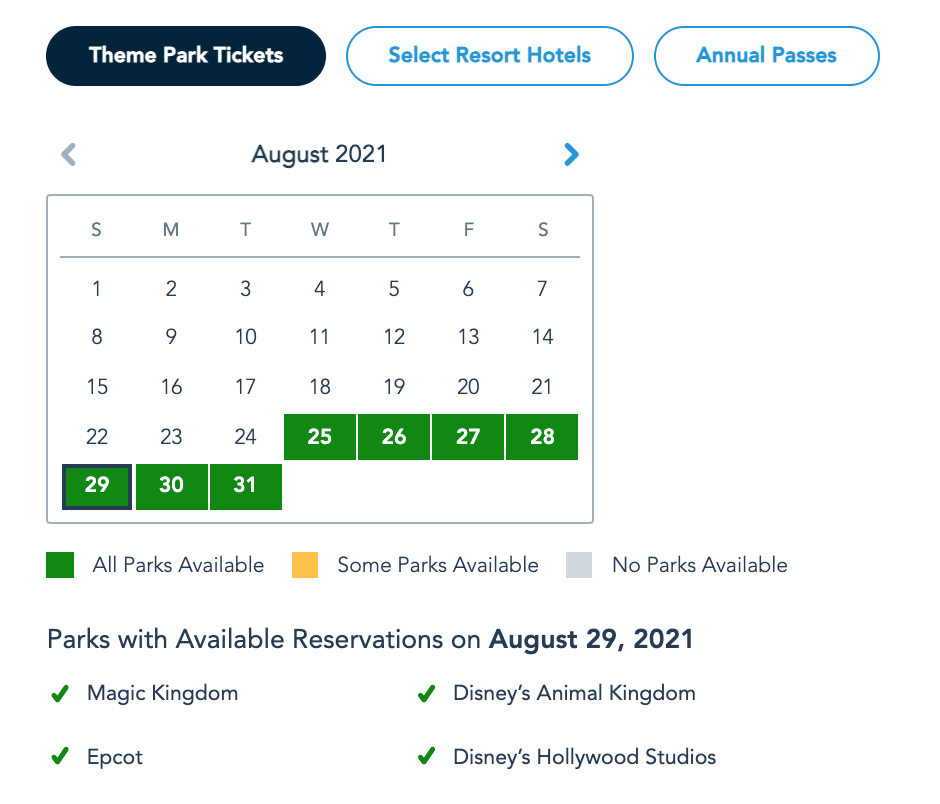Select August 28 date cell
This screenshot has width=940, height=804.
542,437
